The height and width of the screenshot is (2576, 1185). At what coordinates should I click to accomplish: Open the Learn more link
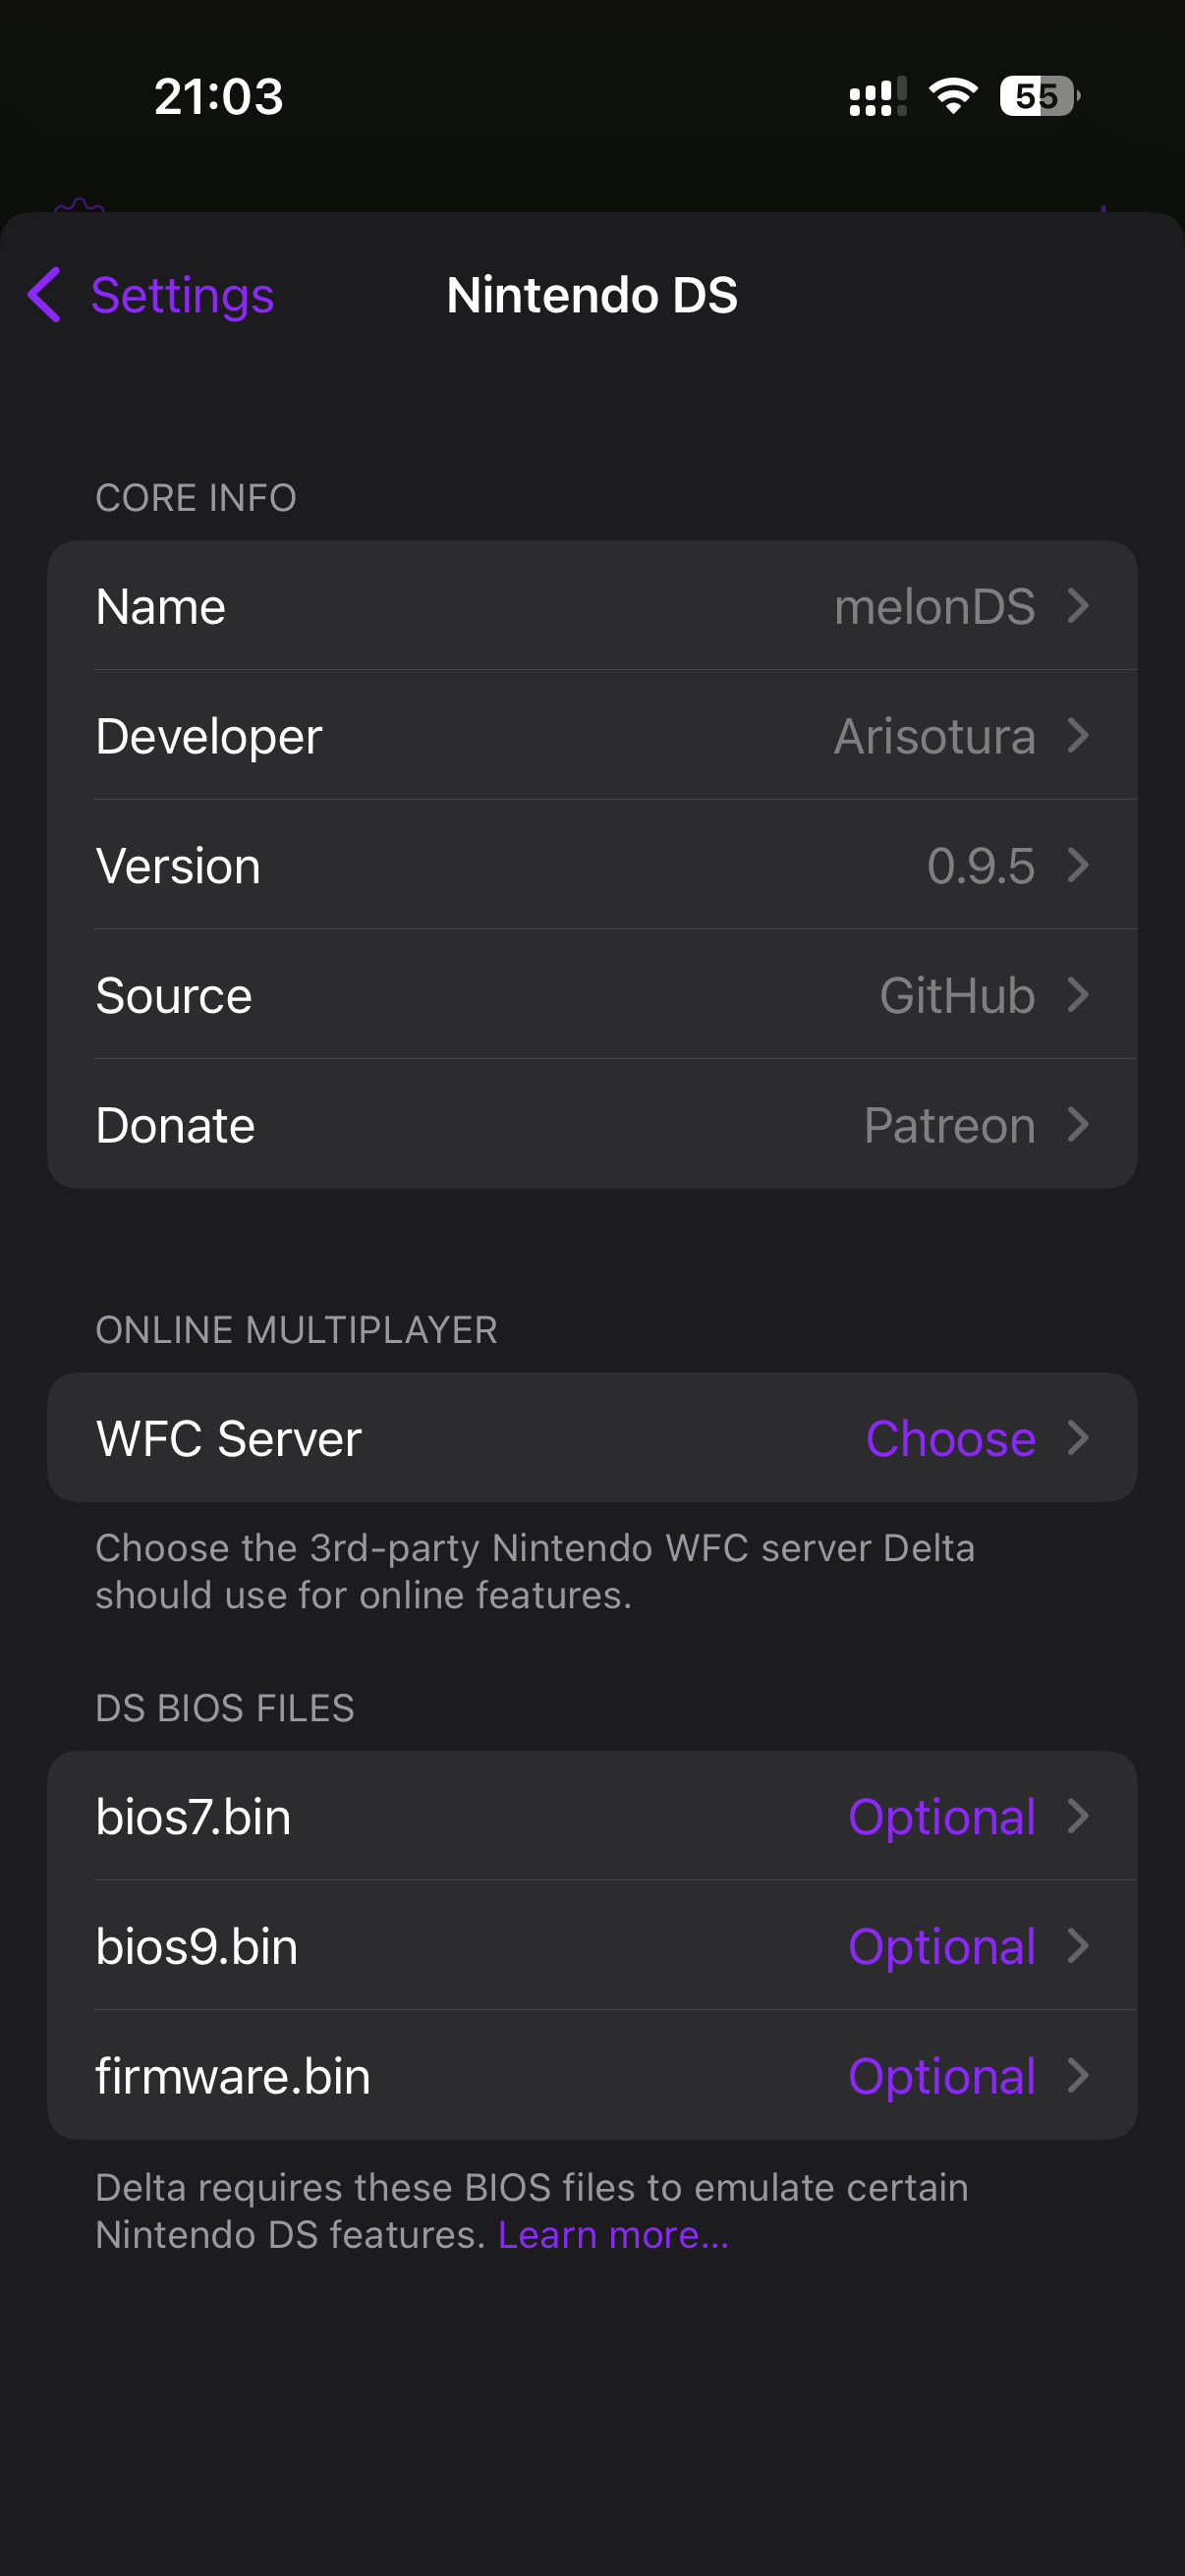click(x=613, y=2235)
